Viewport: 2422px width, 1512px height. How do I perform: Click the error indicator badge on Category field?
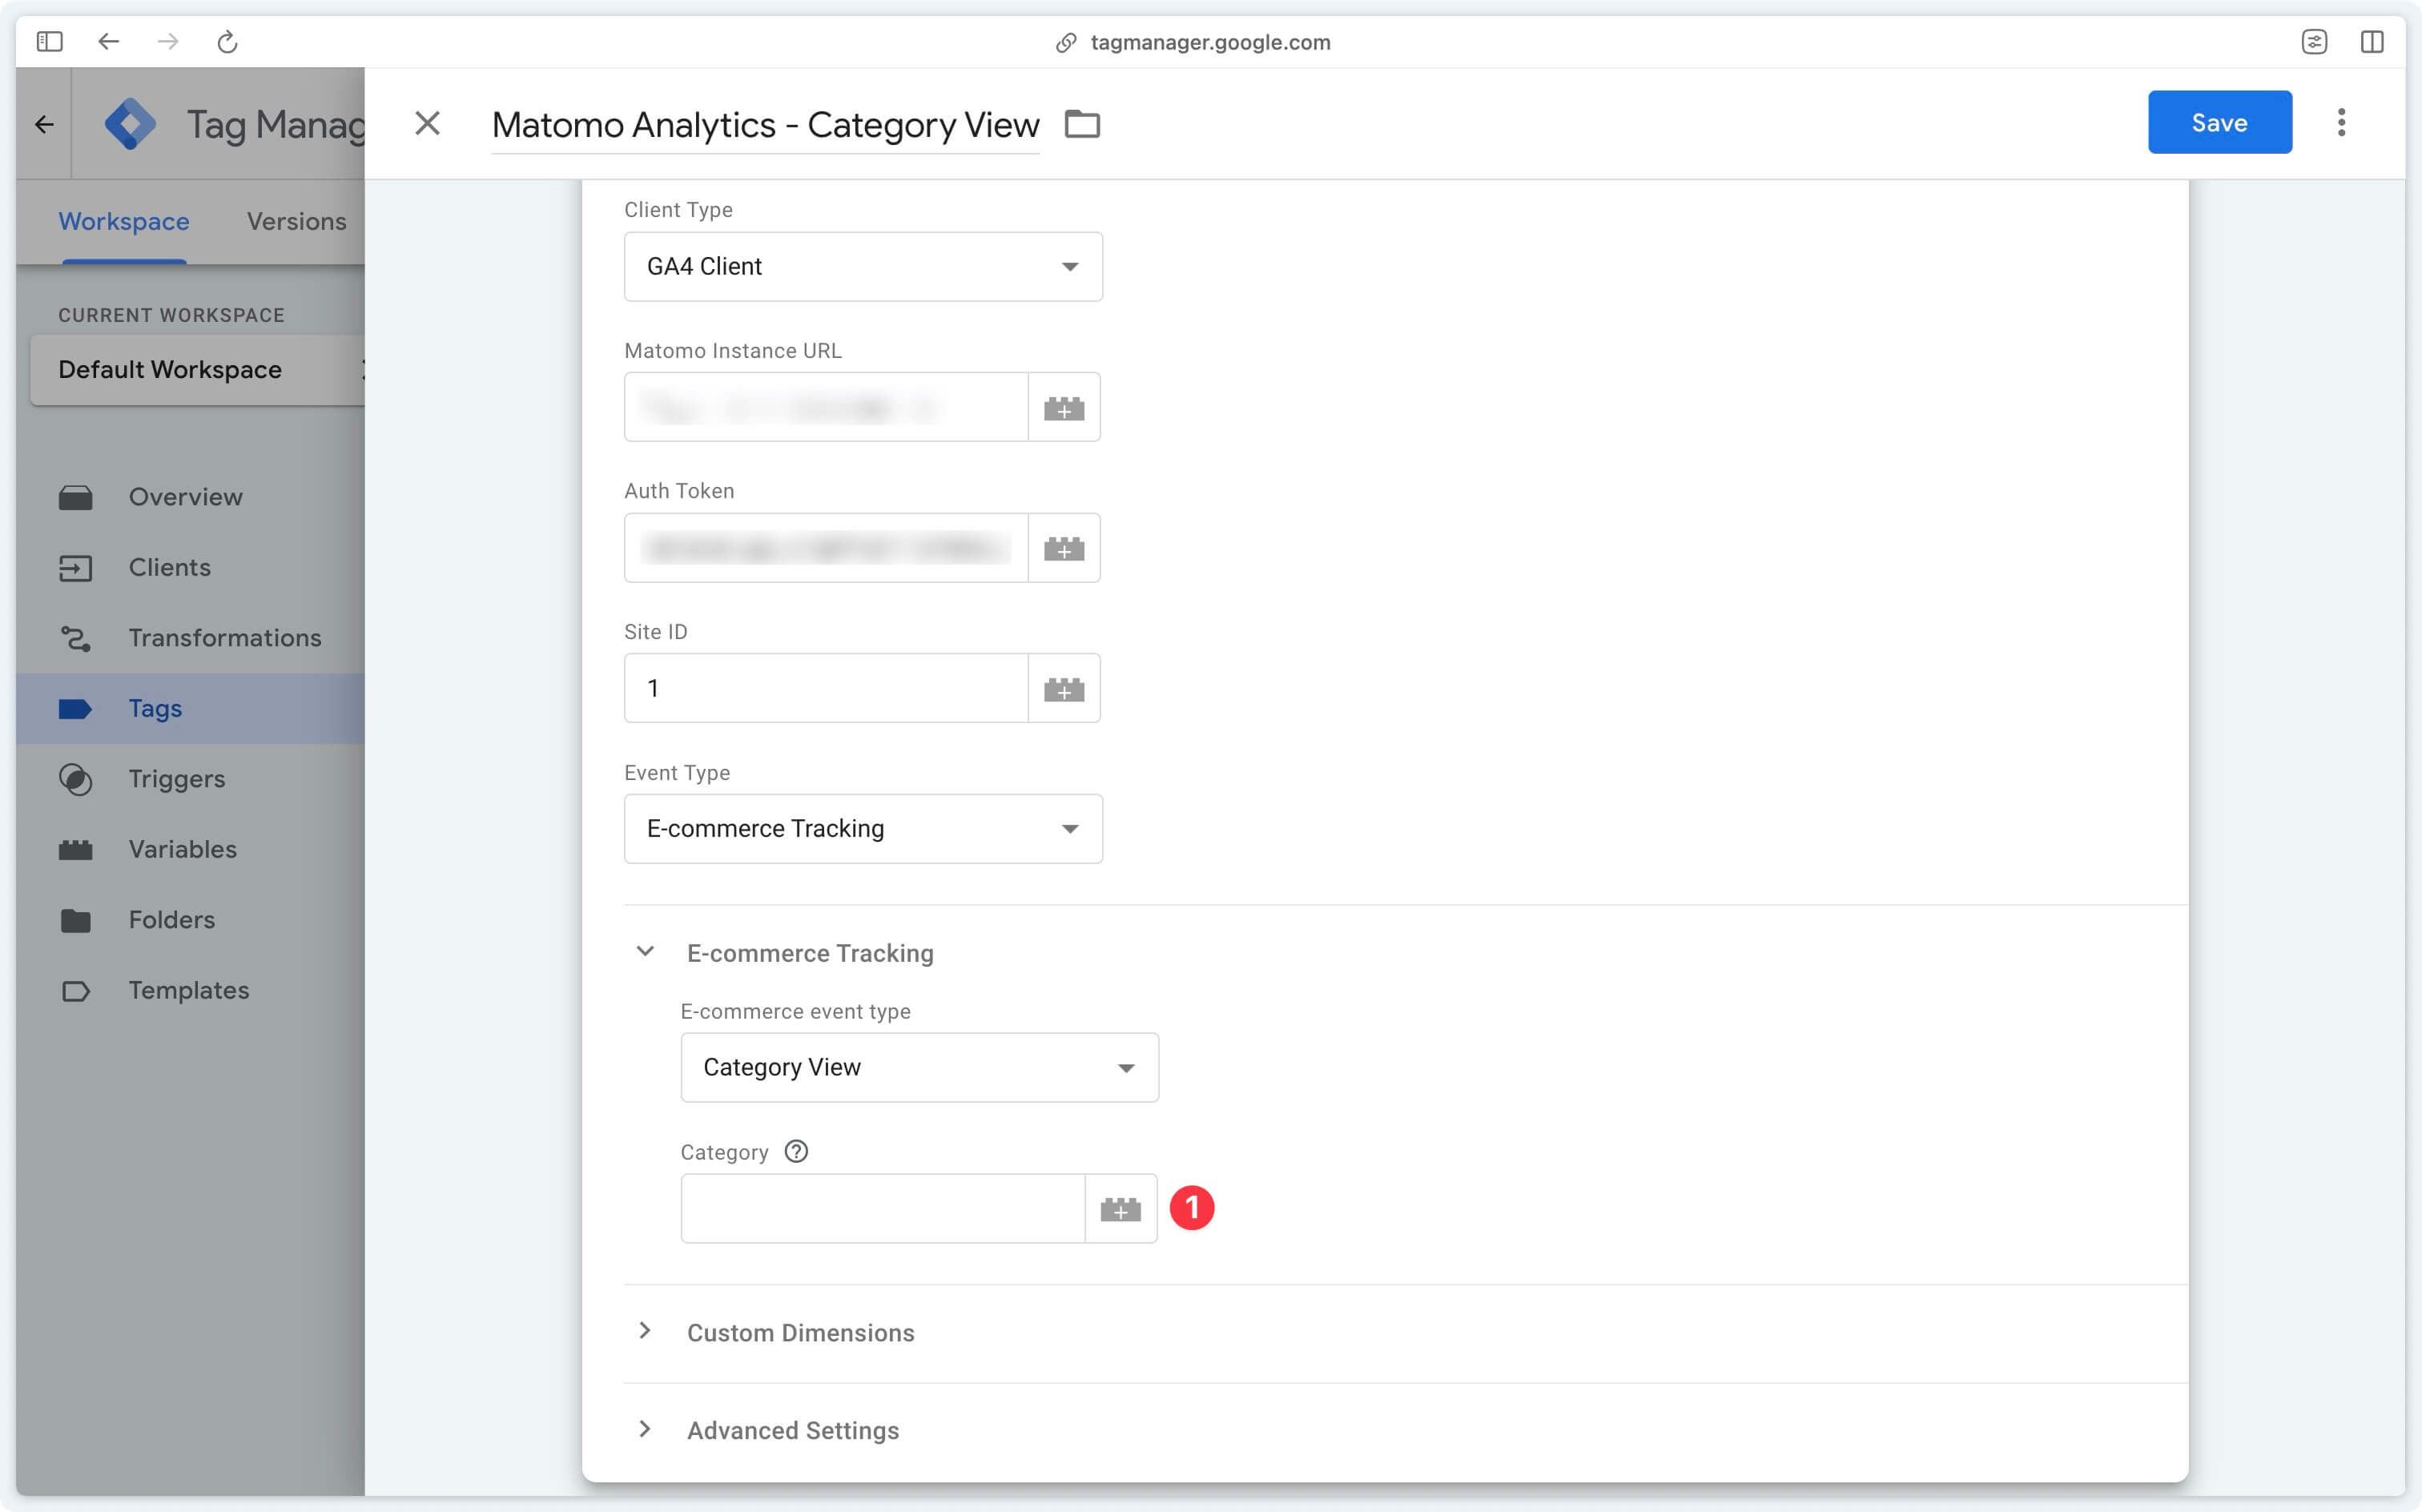1191,1207
